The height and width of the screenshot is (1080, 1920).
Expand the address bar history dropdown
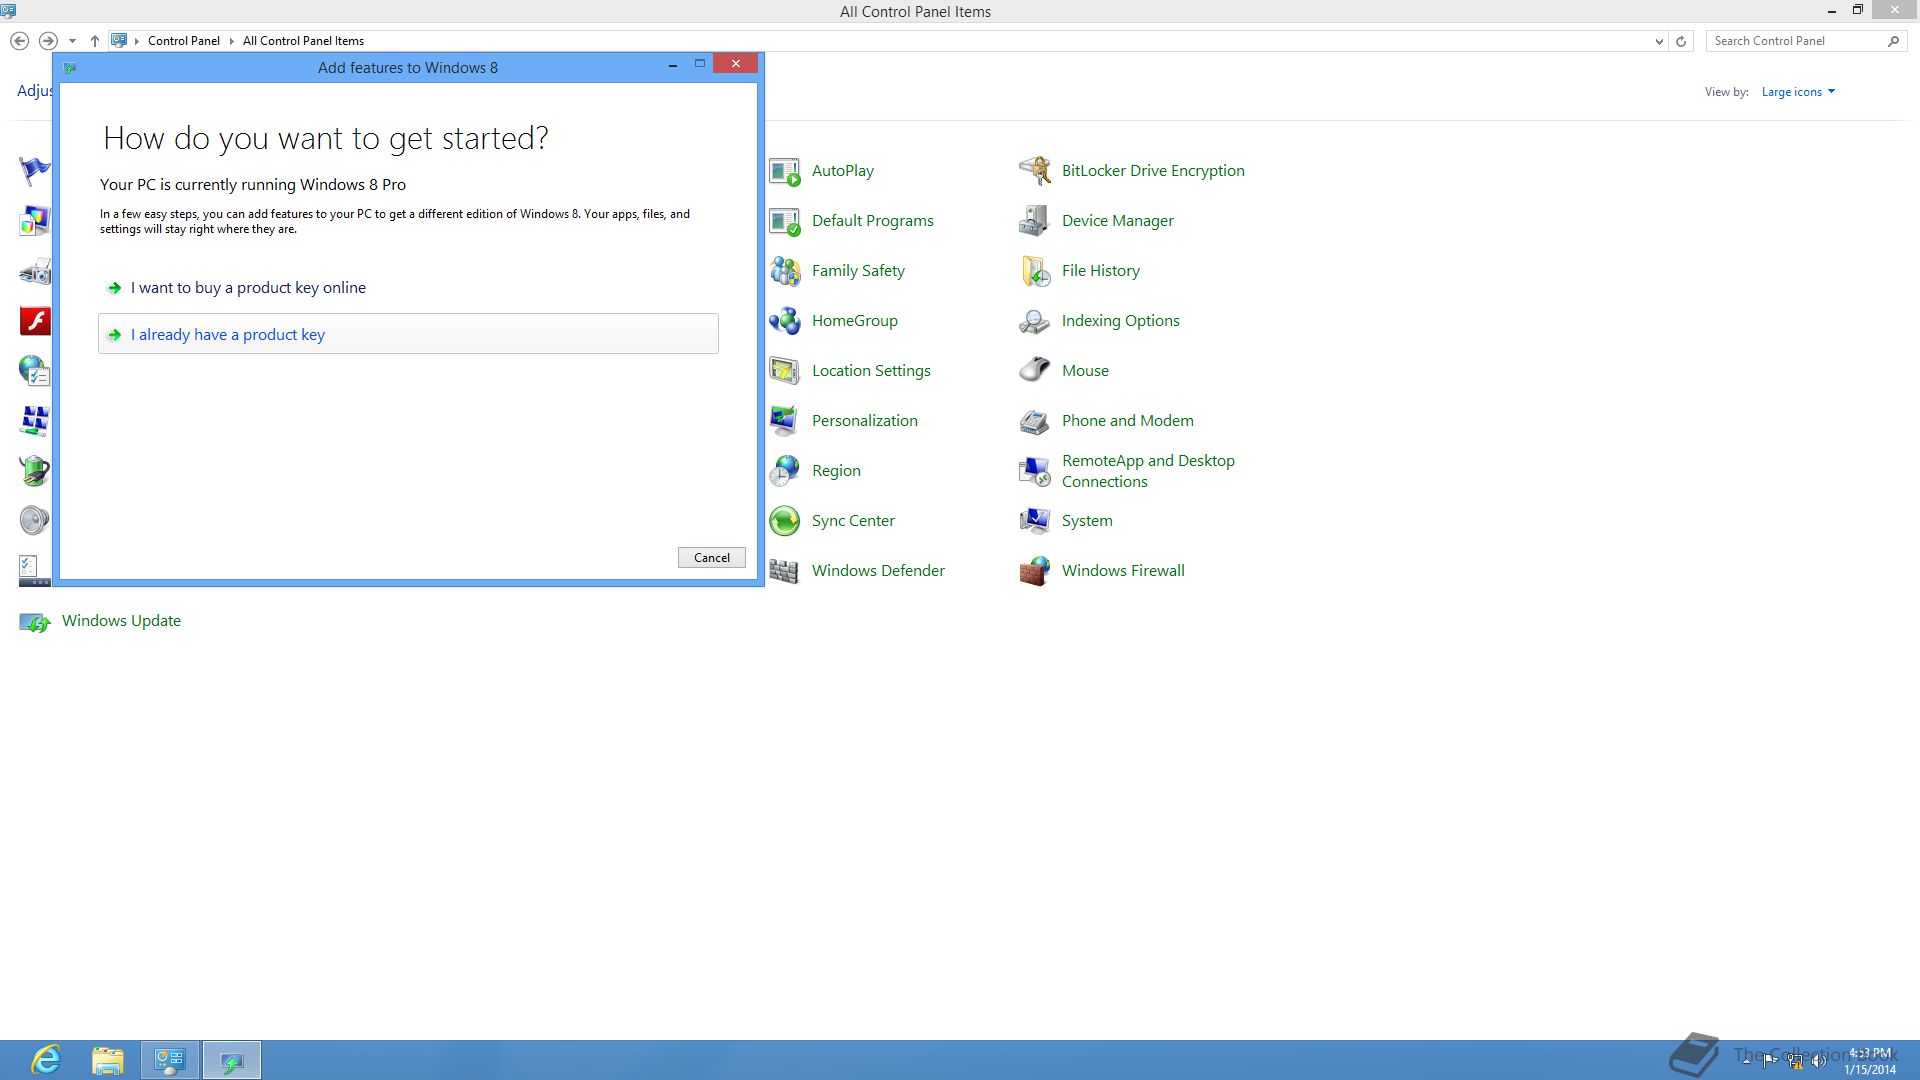(1659, 41)
